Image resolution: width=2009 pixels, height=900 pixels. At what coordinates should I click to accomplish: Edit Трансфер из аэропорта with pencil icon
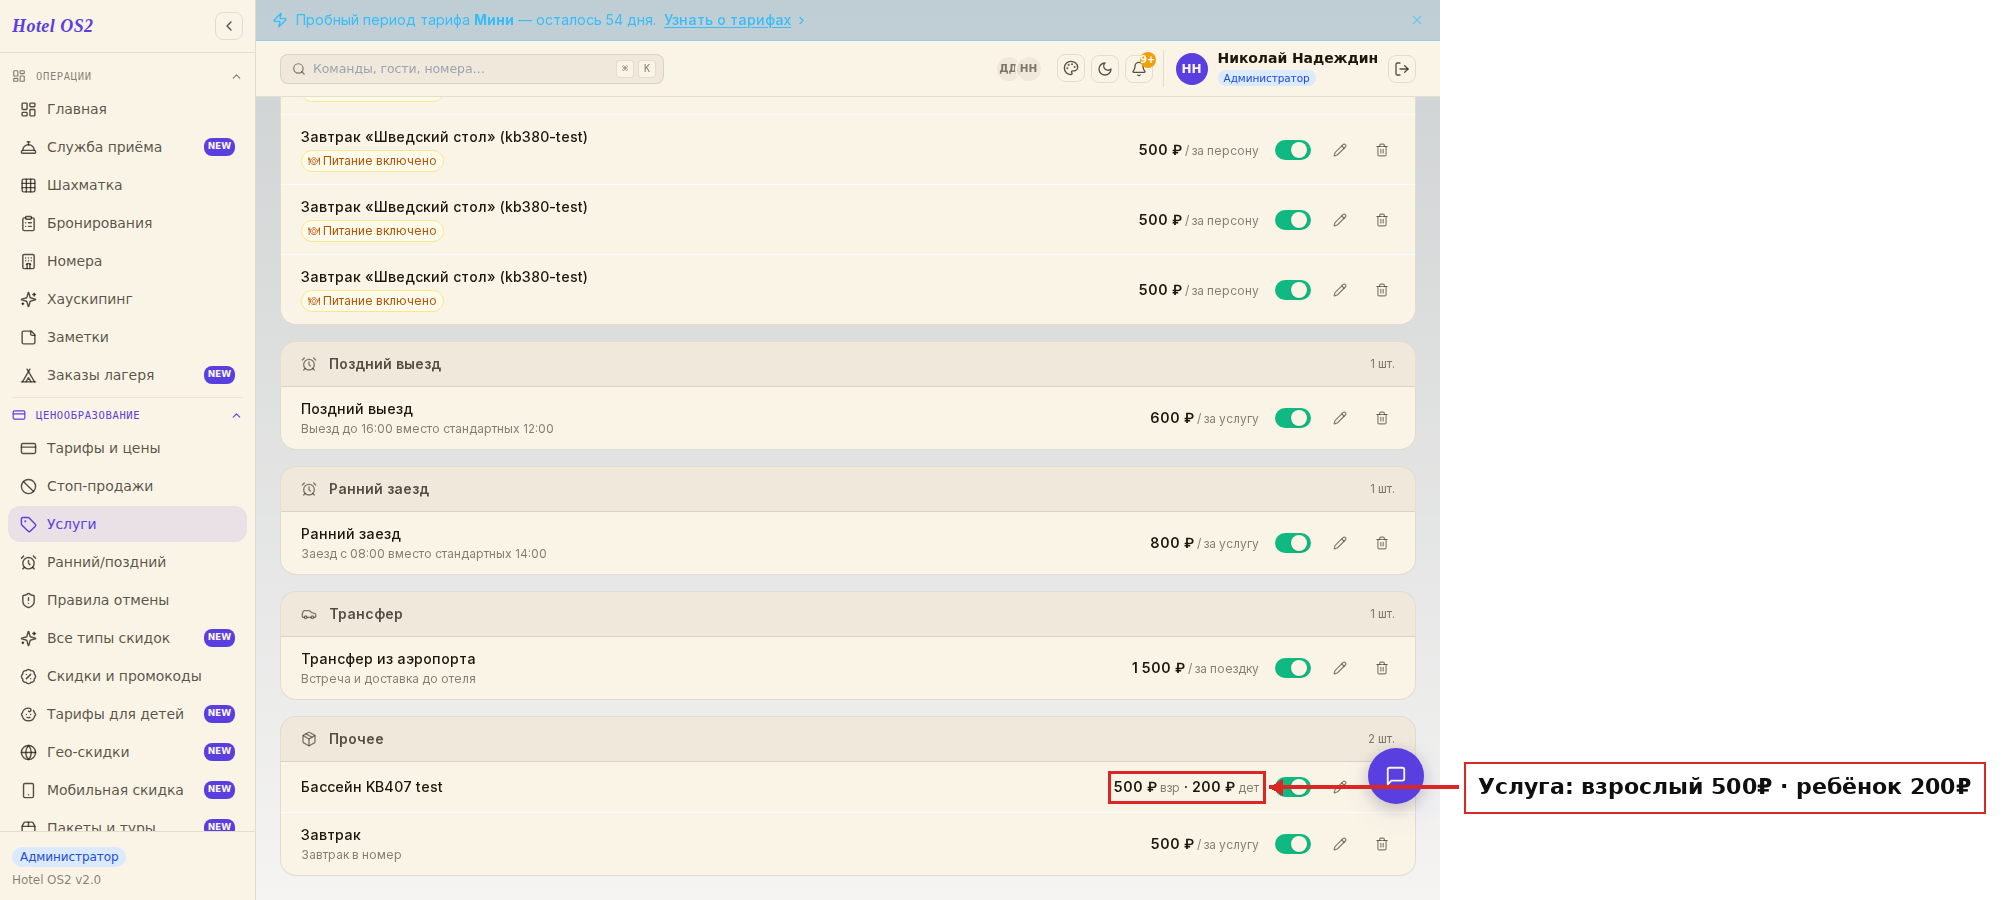click(1340, 668)
